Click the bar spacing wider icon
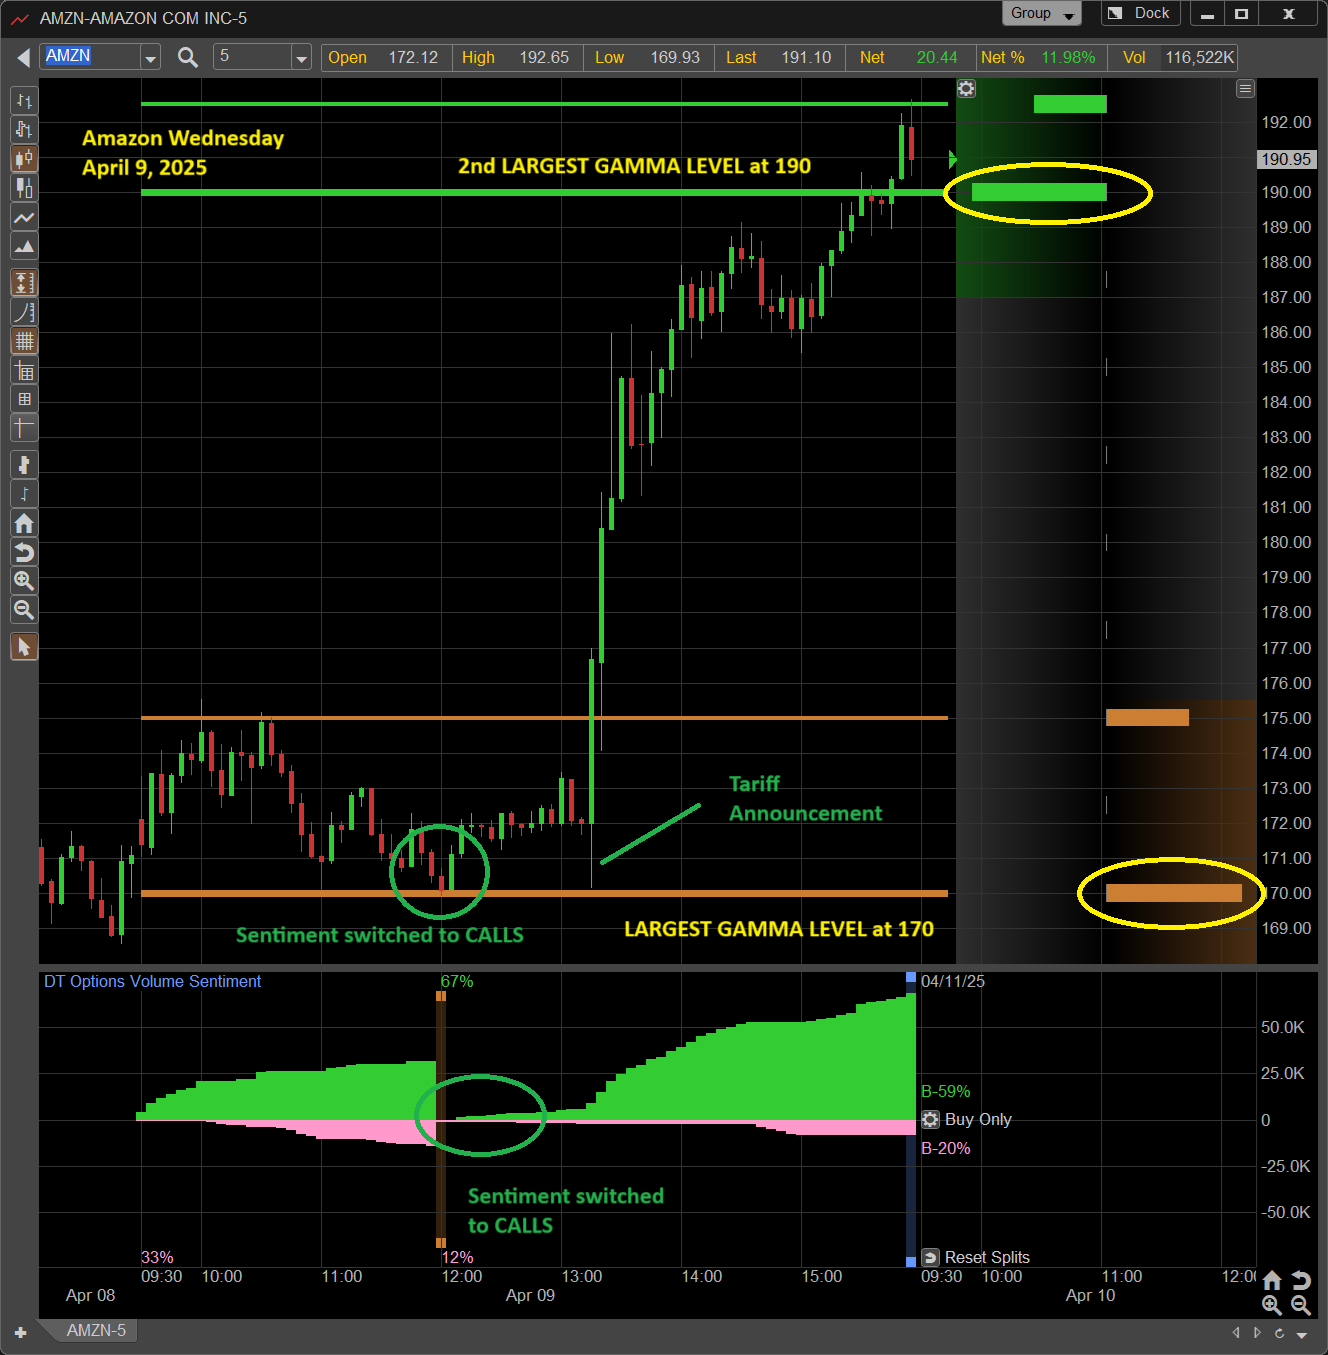 (24, 465)
